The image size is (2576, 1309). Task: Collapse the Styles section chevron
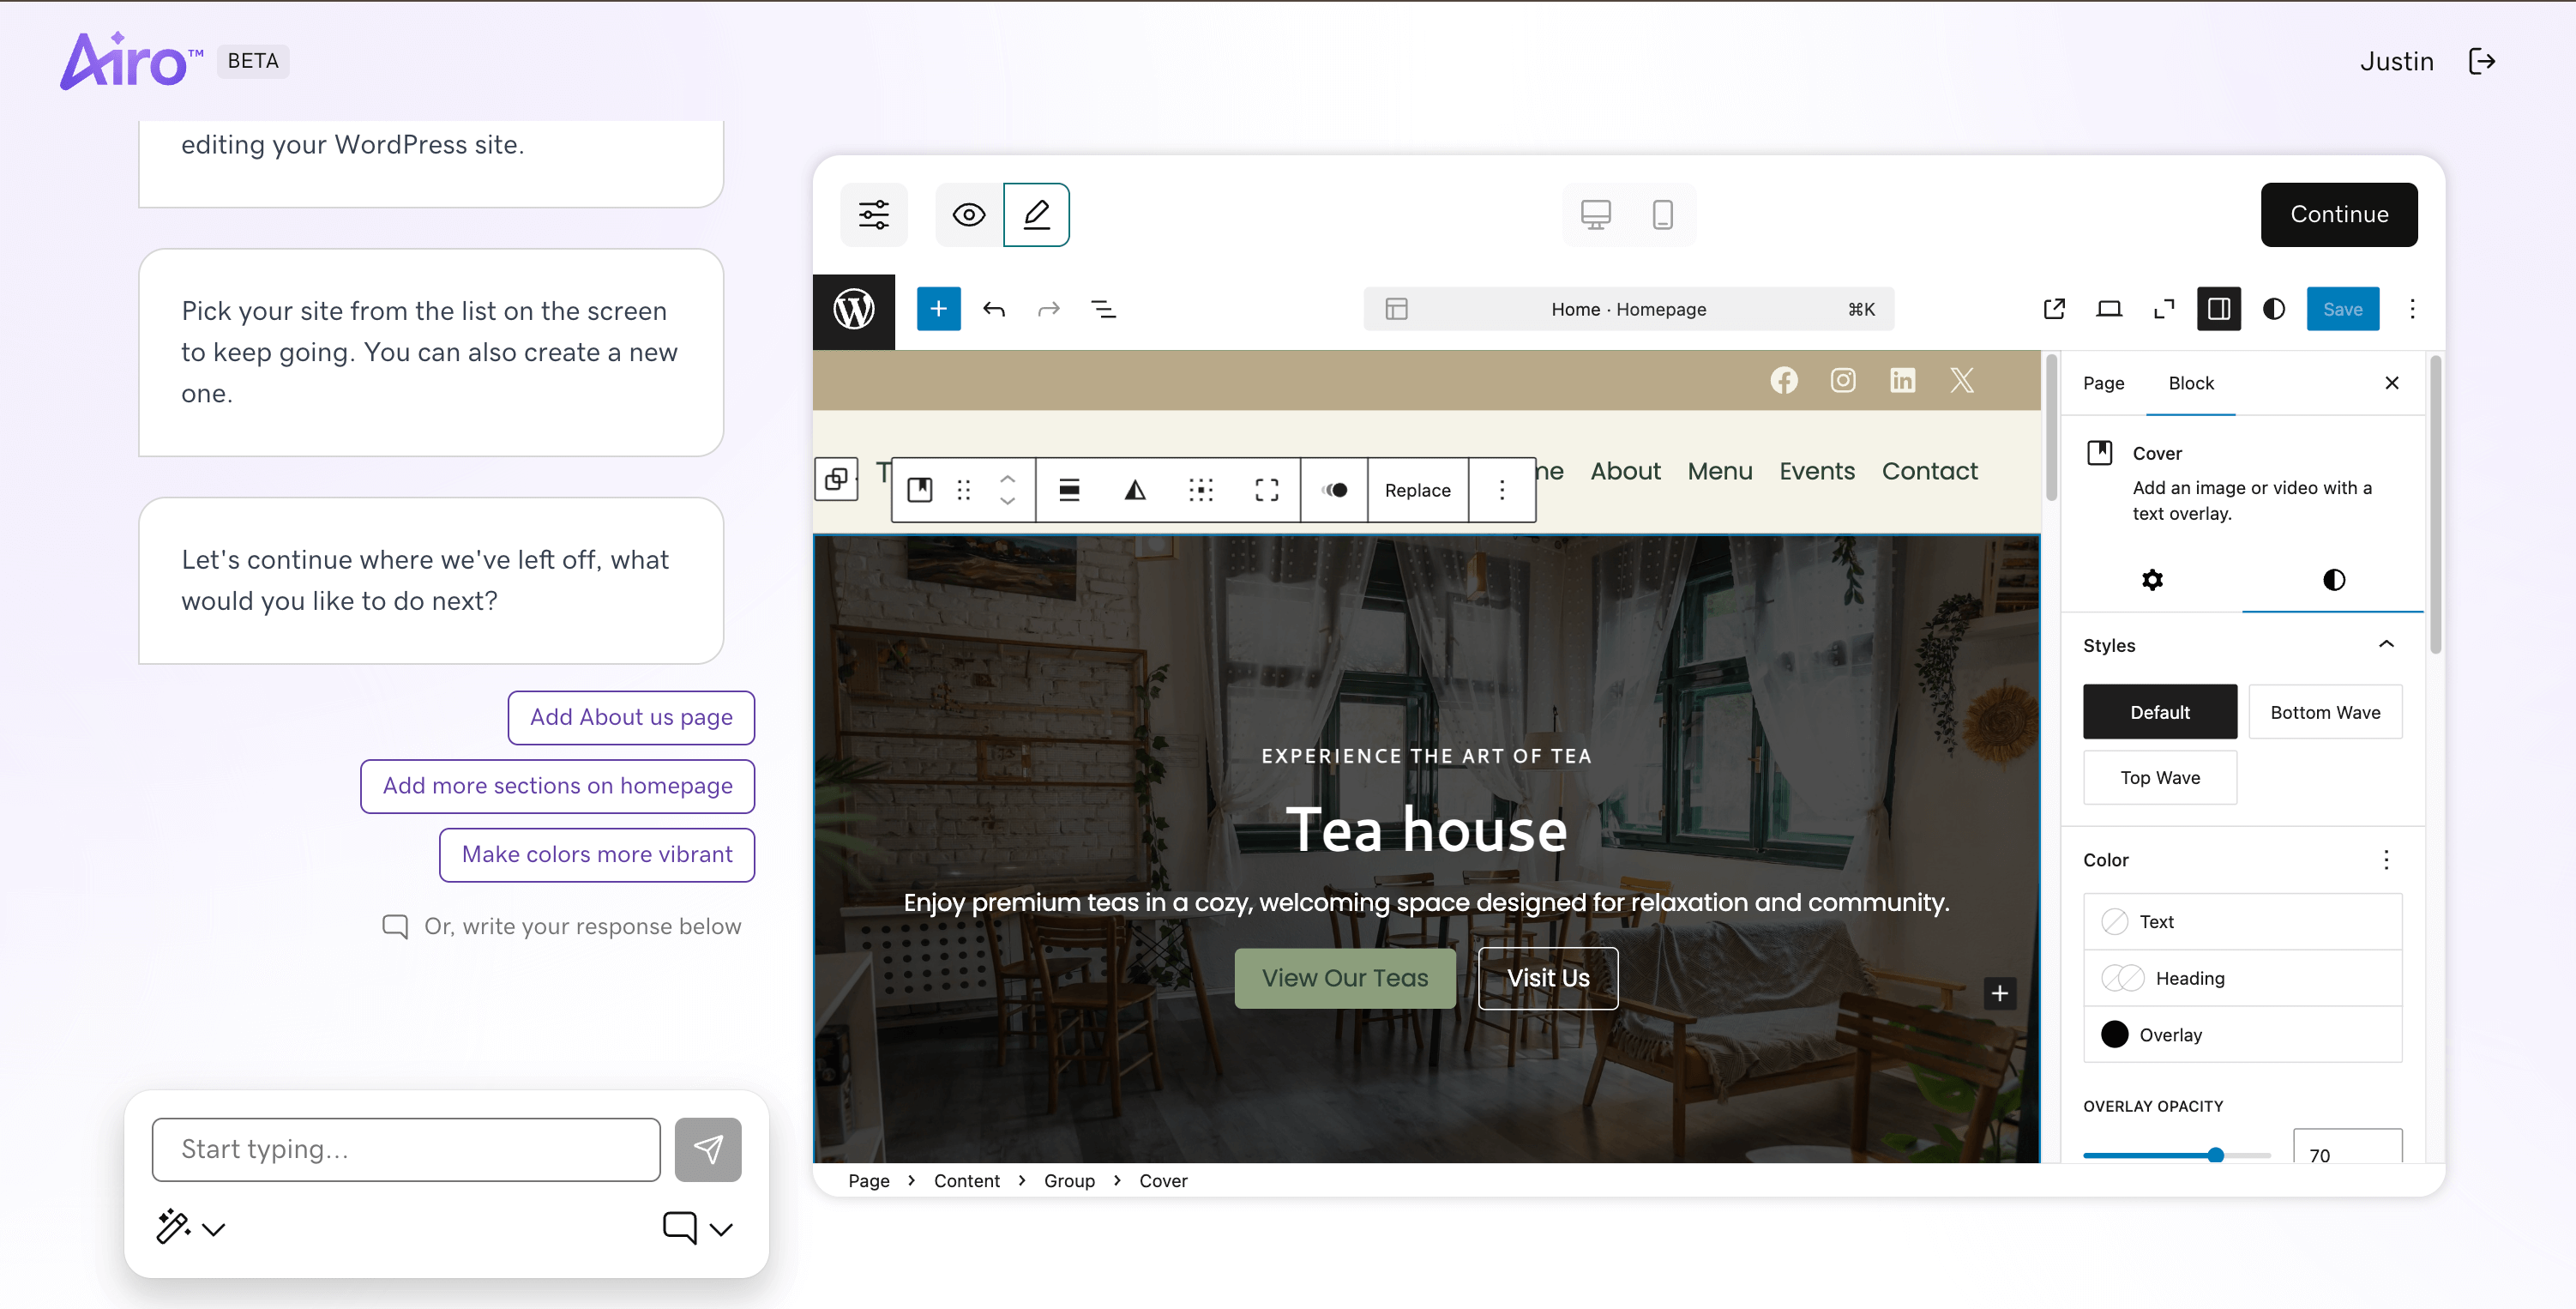coord(2387,644)
